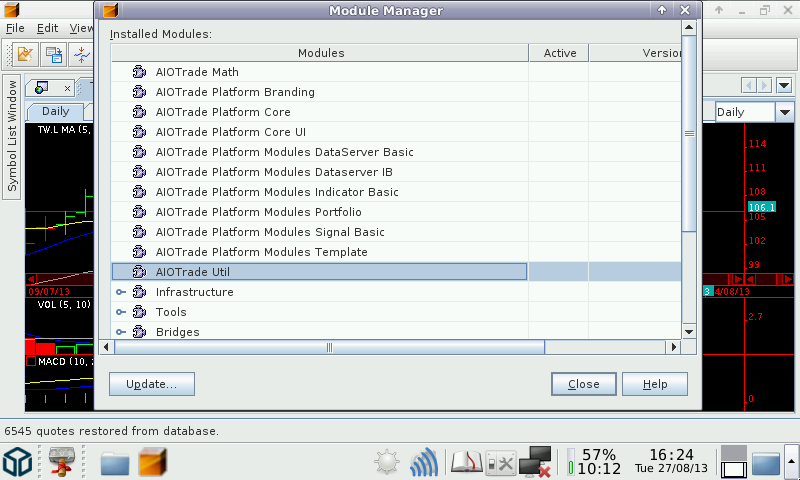Click the first chart toolbar icon
Viewport: 800px width, 480px height.
pyautogui.click(x=25, y=54)
